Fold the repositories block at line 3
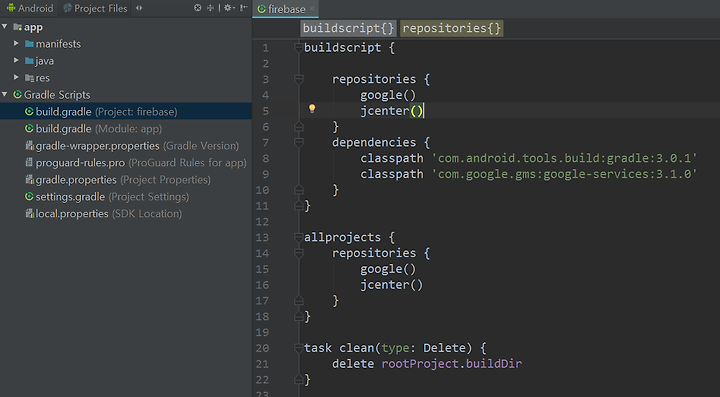 coord(298,79)
